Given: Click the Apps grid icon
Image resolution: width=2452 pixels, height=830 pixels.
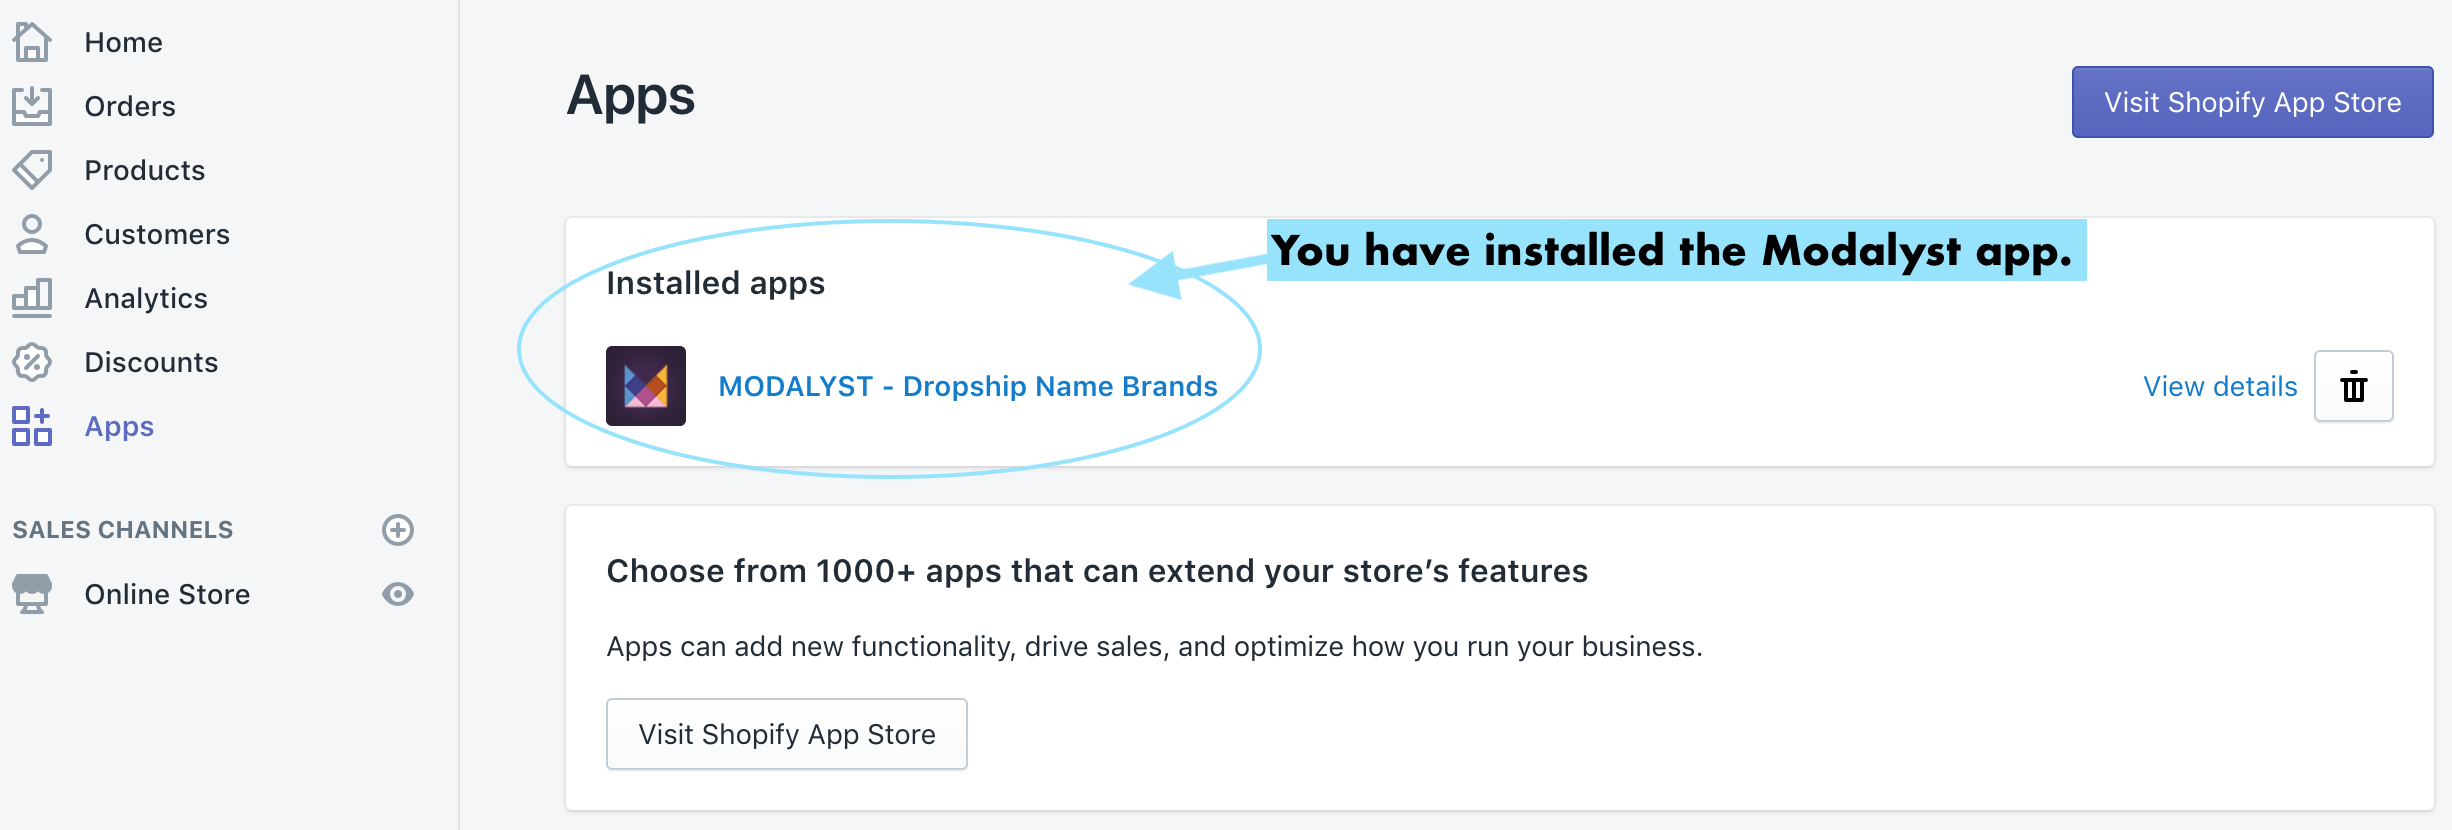Looking at the screenshot, I should pyautogui.click(x=32, y=426).
